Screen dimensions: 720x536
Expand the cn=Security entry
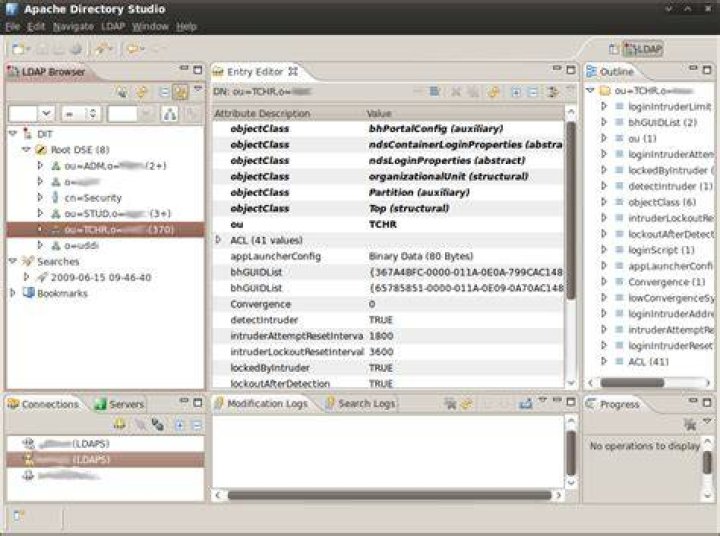pyautogui.click(x=40, y=197)
